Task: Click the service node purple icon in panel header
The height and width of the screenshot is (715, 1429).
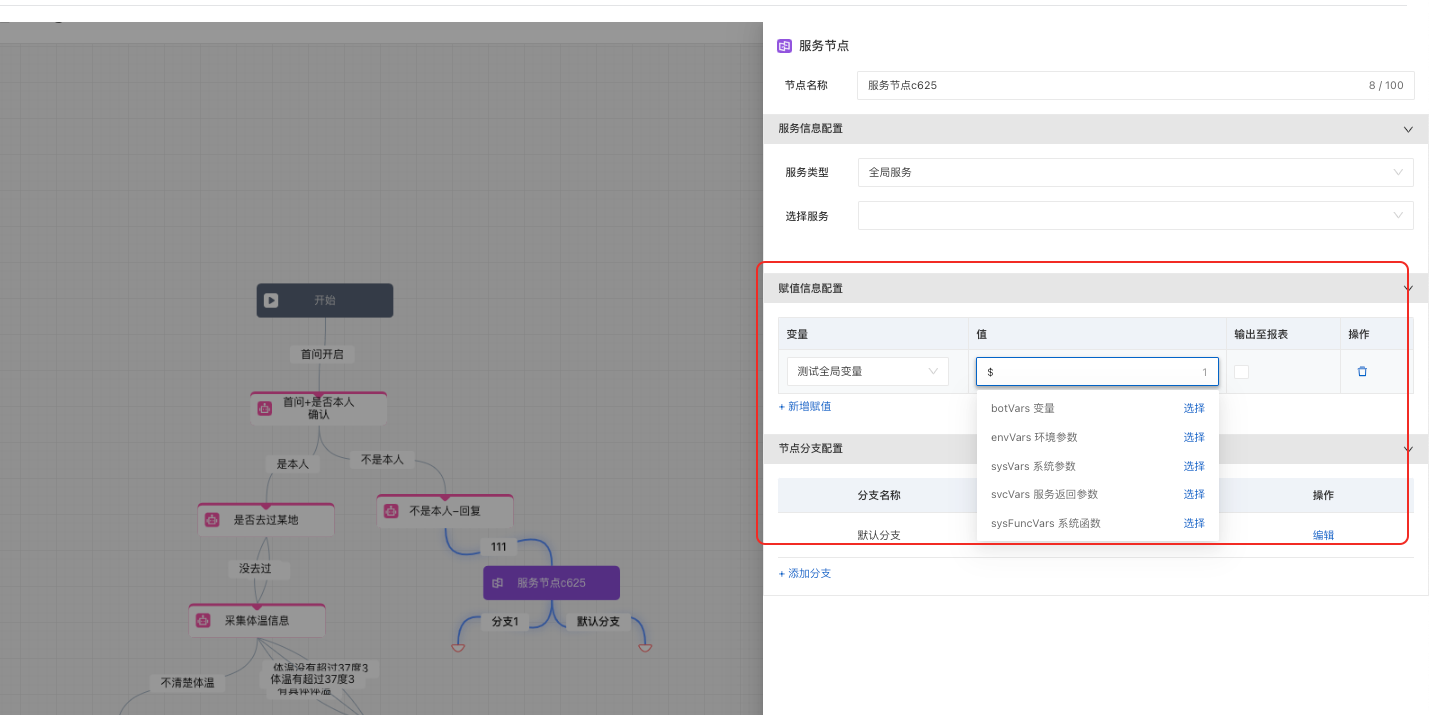Action: (785, 46)
